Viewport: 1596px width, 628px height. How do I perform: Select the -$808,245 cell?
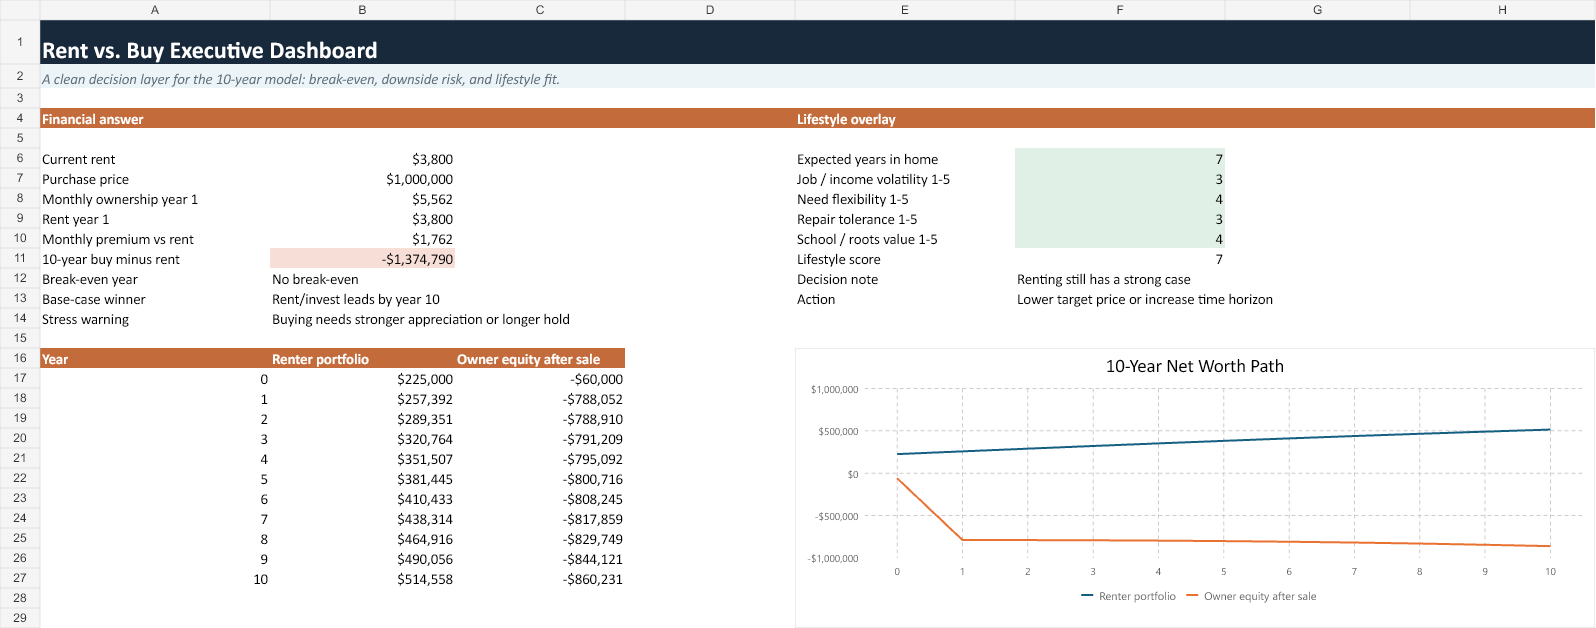[x=540, y=499]
